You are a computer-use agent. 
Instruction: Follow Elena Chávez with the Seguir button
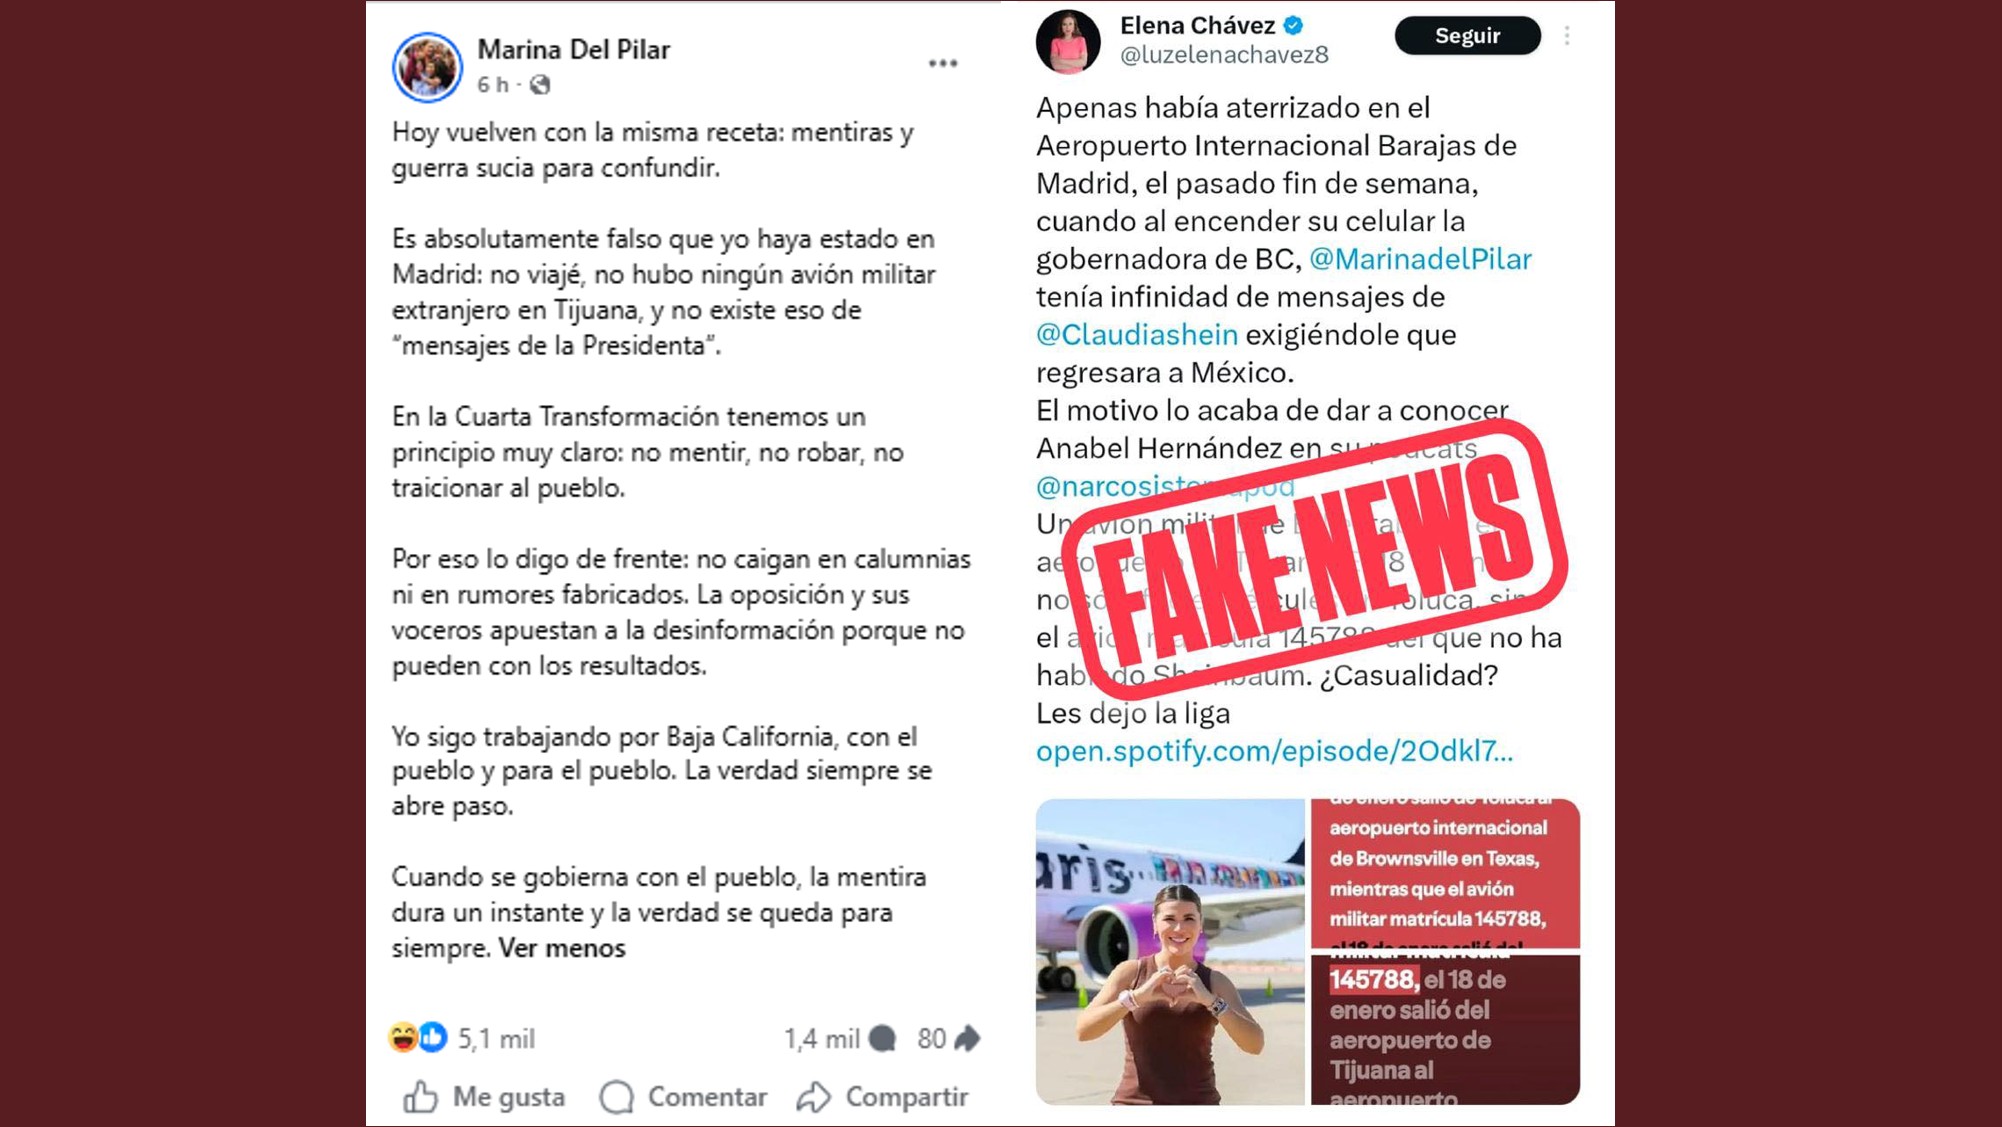point(1467,36)
